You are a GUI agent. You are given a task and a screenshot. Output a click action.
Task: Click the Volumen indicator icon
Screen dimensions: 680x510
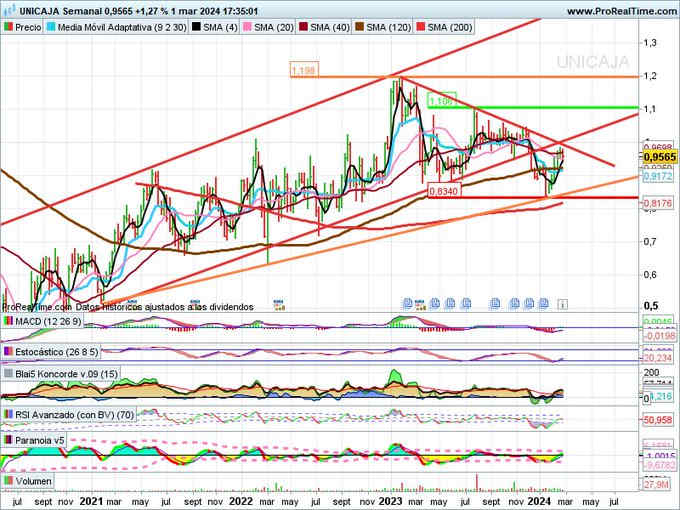tap(8, 481)
